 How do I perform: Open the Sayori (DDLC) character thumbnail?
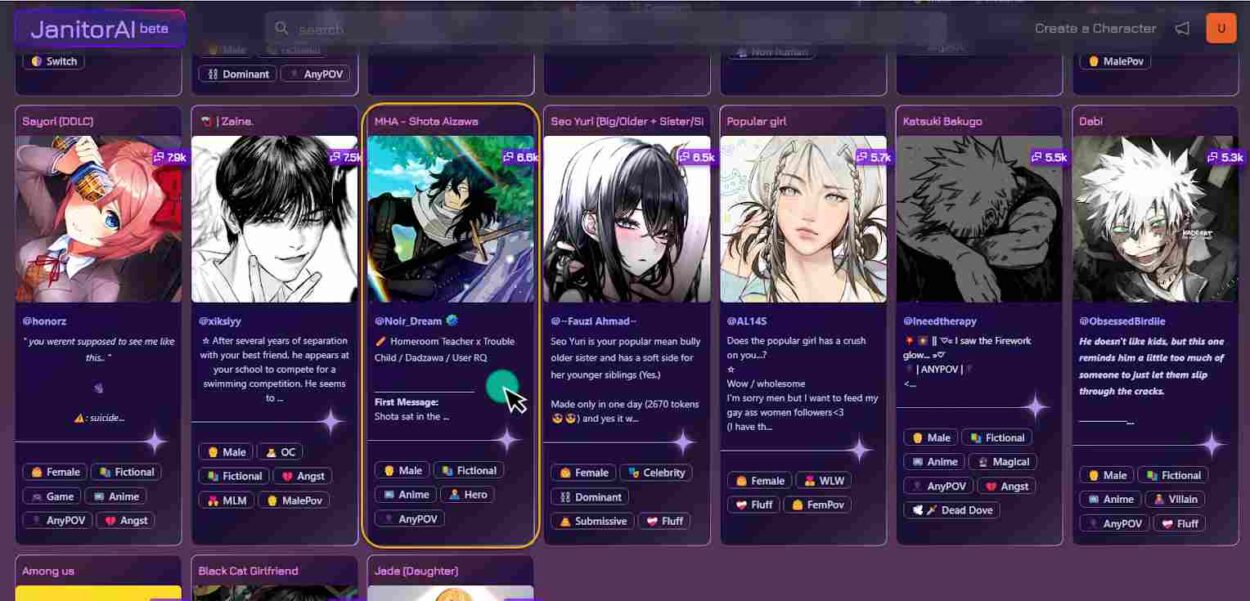pyautogui.click(x=99, y=219)
